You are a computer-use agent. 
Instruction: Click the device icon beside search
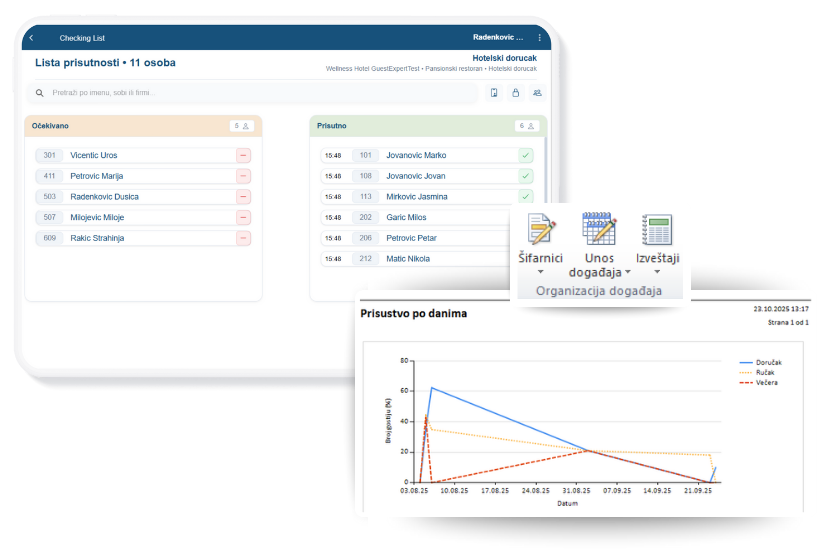point(494,93)
